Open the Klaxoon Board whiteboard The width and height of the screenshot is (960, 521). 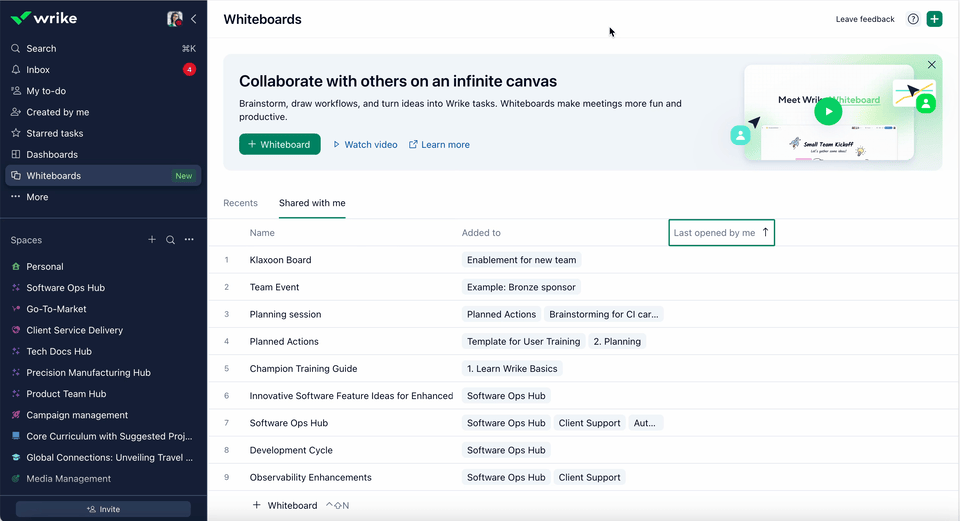click(280, 260)
